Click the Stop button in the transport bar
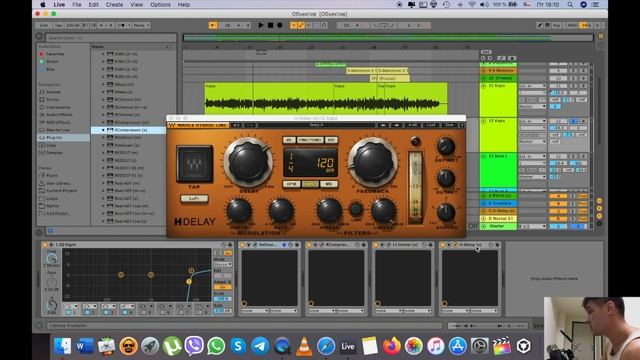Screen dimensions: 640x360 point(270,25)
